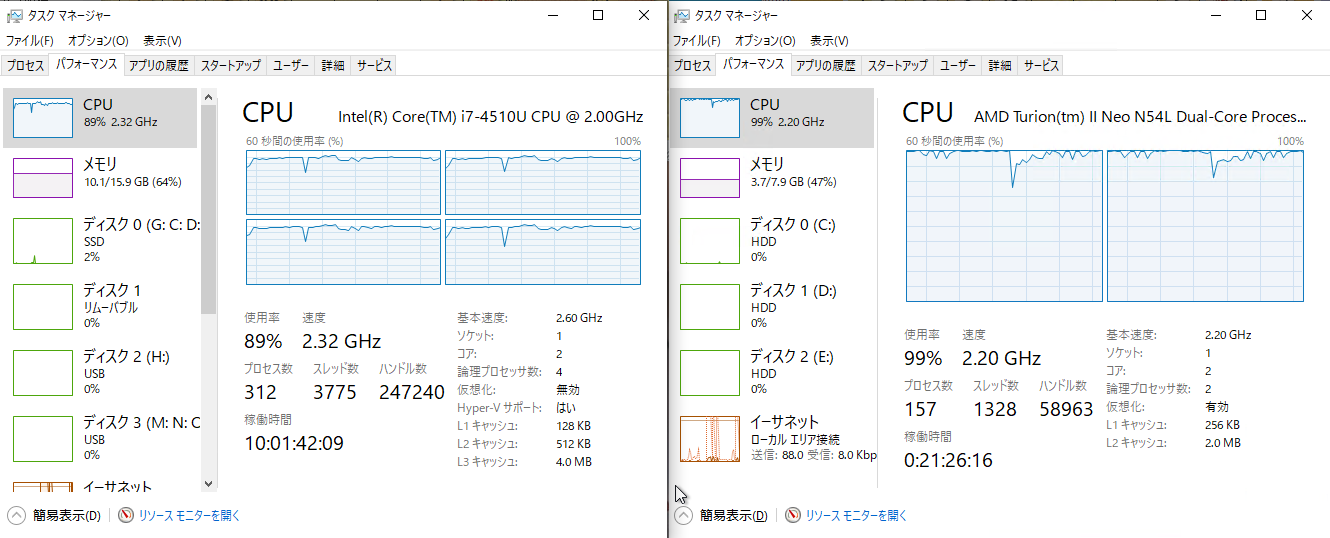The height and width of the screenshot is (538, 1330).
Task: Click handle count 247240 in left window
Action: 411,393
